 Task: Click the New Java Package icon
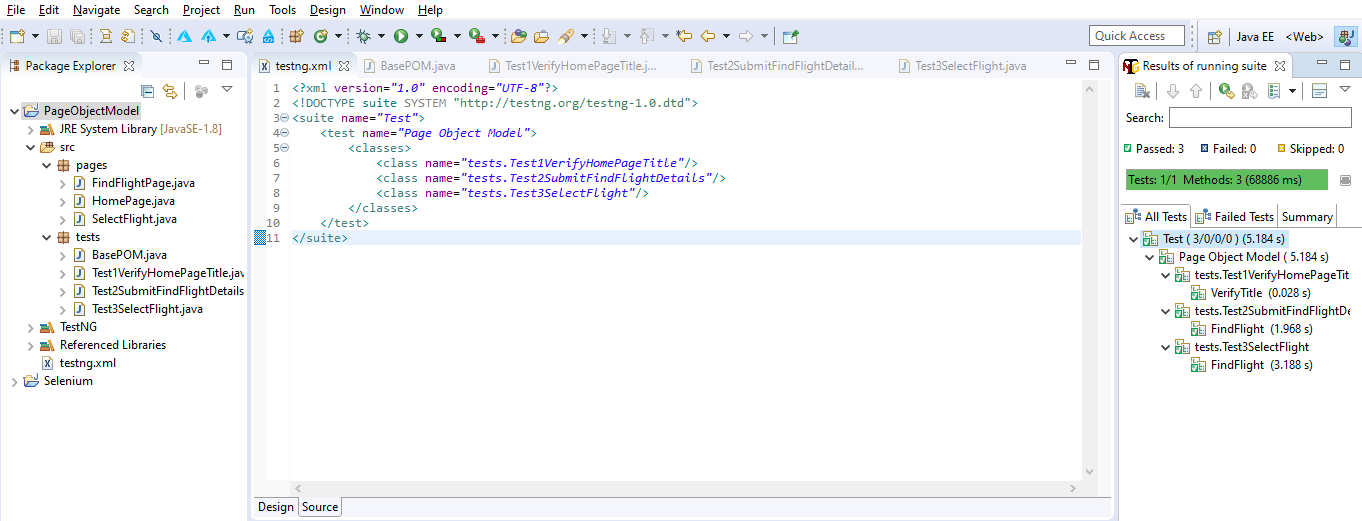[x=295, y=36]
